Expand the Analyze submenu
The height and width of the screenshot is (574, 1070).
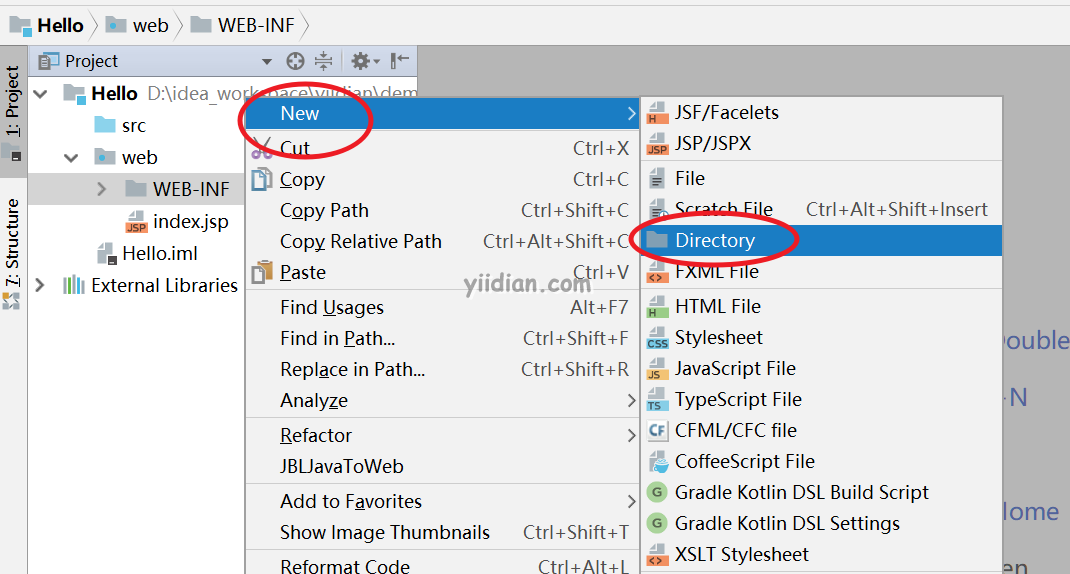(x=442, y=401)
